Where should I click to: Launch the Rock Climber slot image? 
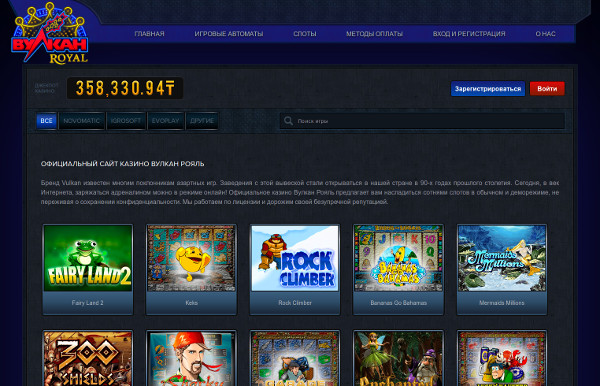point(295,258)
